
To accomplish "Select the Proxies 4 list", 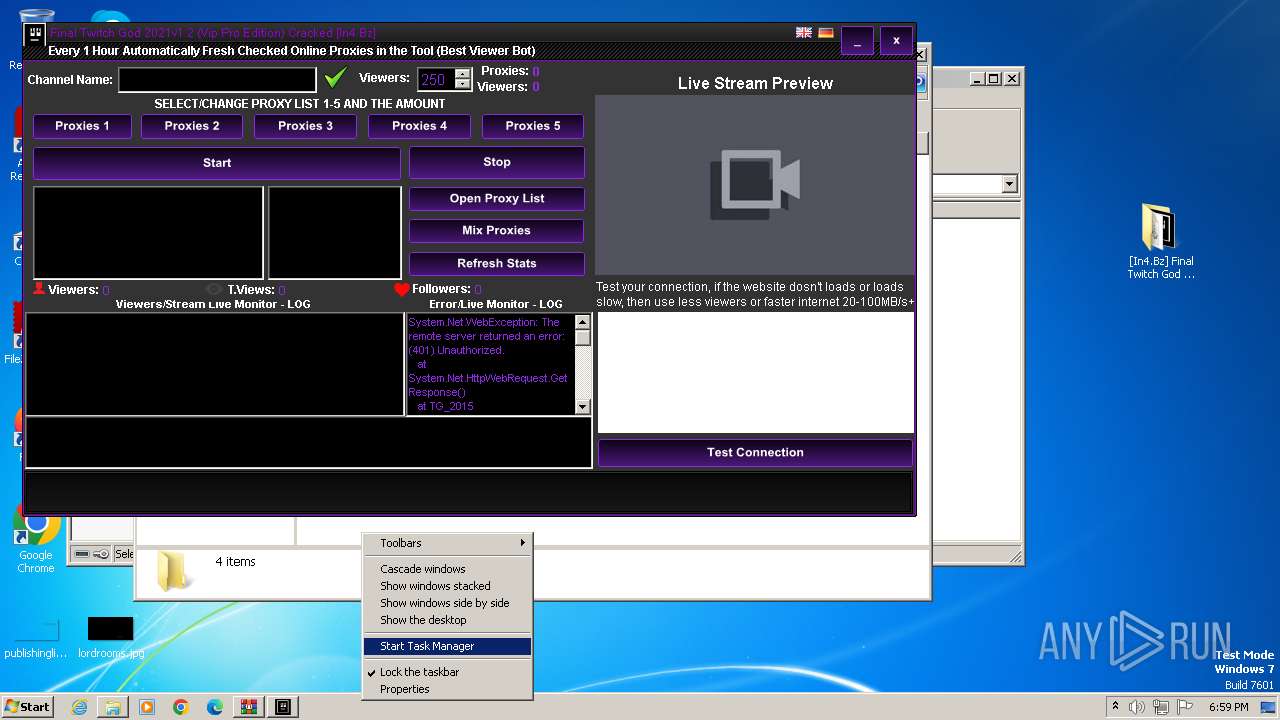I will [420, 126].
